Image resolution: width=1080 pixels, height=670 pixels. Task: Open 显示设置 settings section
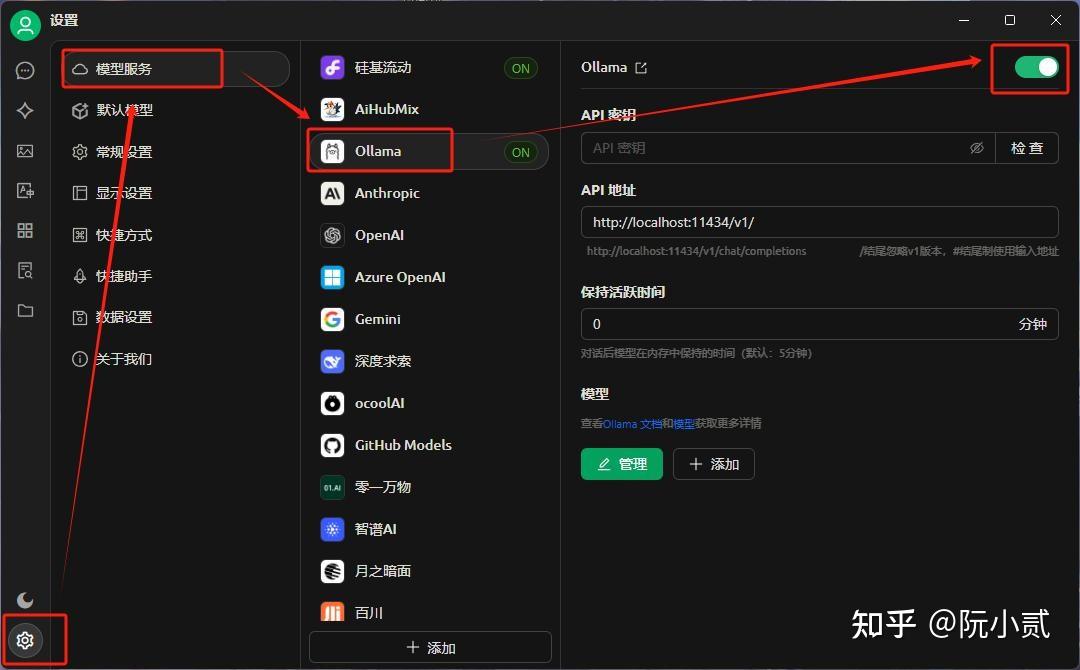pyautogui.click(x=176, y=193)
